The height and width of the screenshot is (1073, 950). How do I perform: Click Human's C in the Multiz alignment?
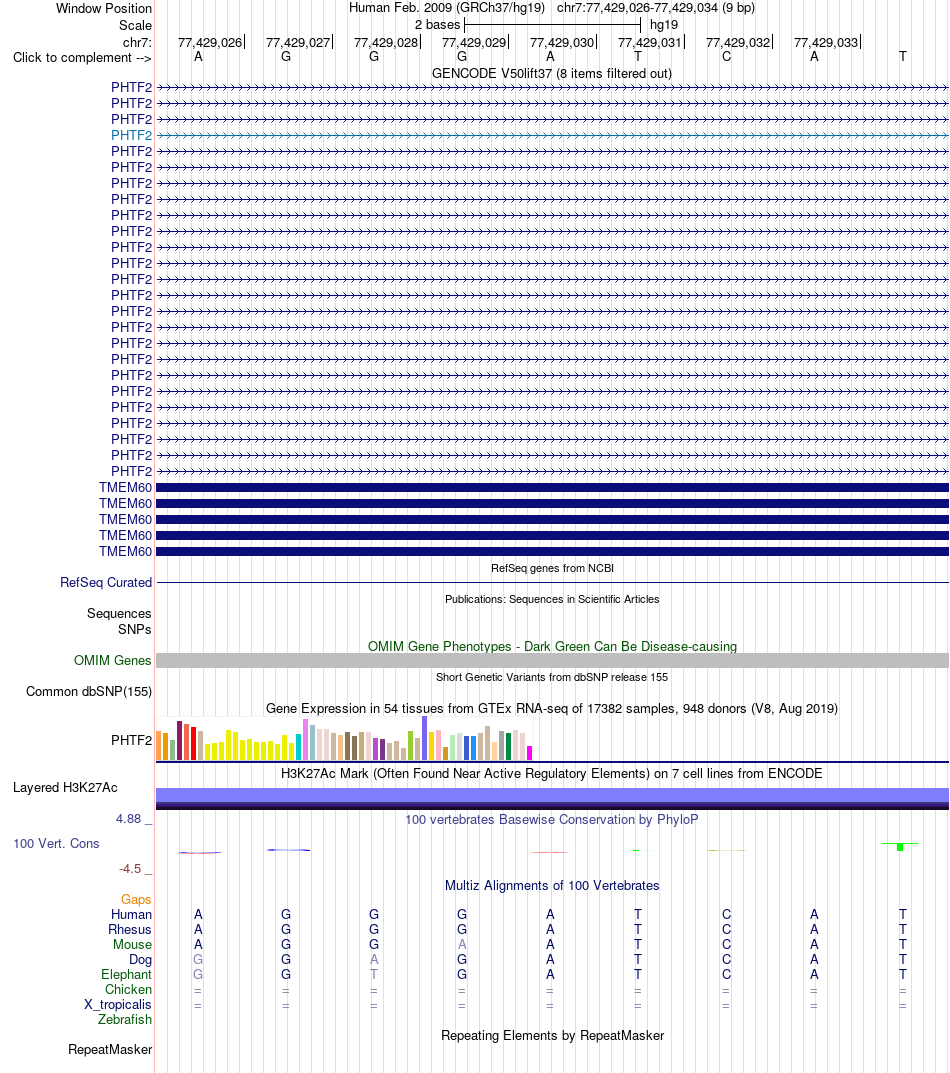727,915
